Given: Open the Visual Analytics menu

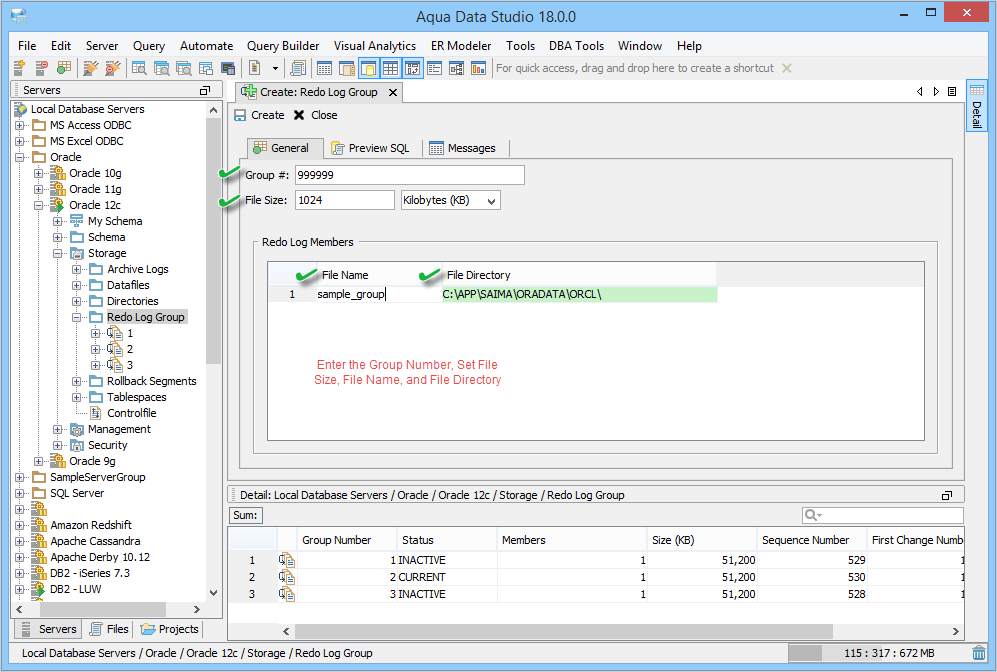Looking at the screenshot, I should tap(375, 46).
